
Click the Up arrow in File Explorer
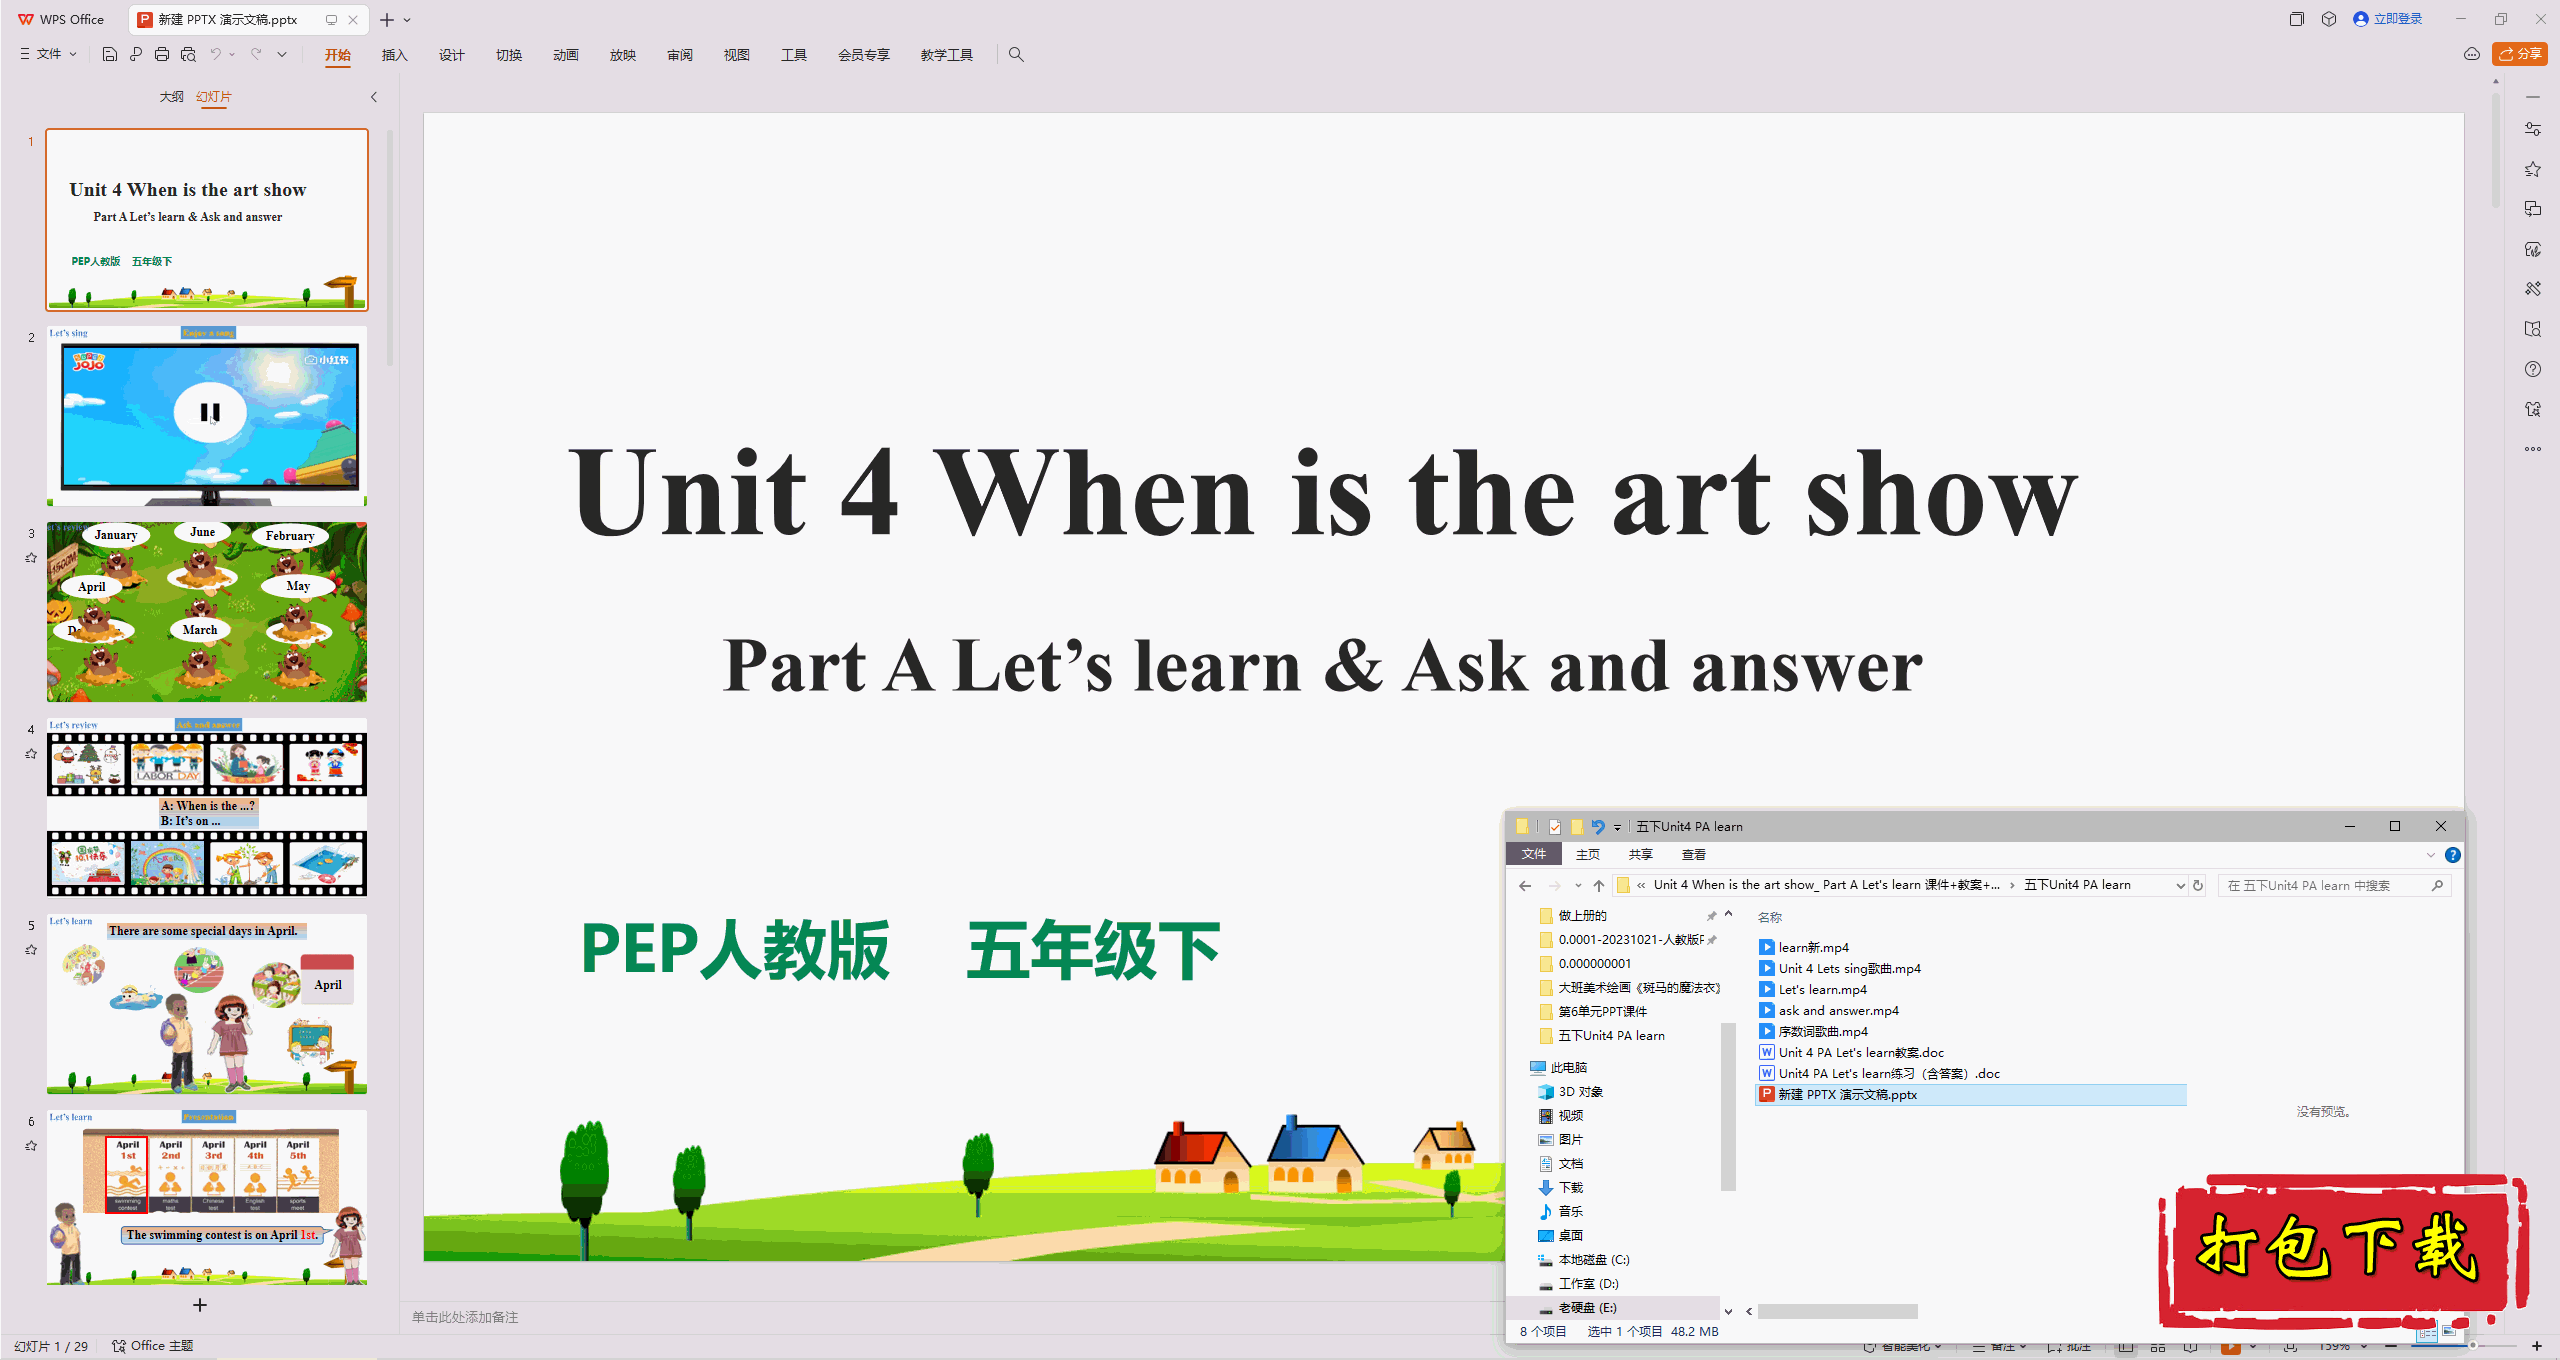coord(1599,885)
